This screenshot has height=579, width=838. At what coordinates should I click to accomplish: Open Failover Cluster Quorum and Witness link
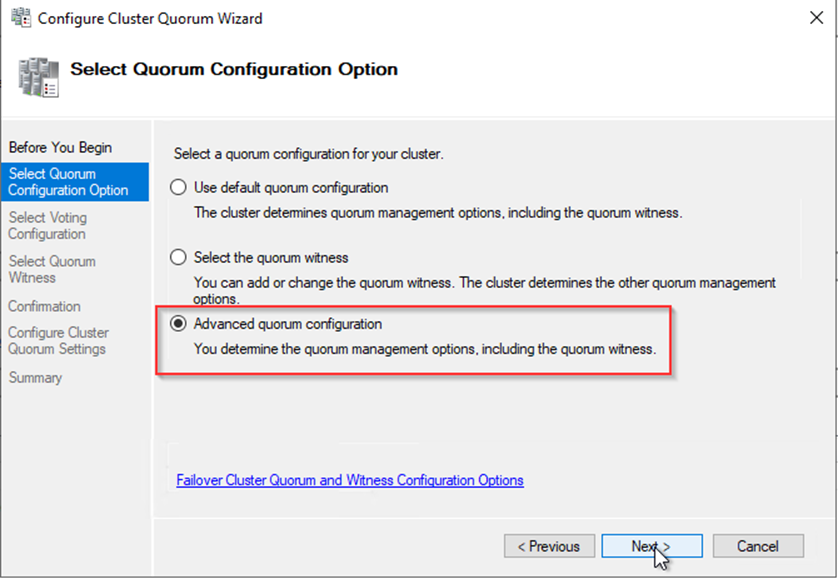point(350,480)
